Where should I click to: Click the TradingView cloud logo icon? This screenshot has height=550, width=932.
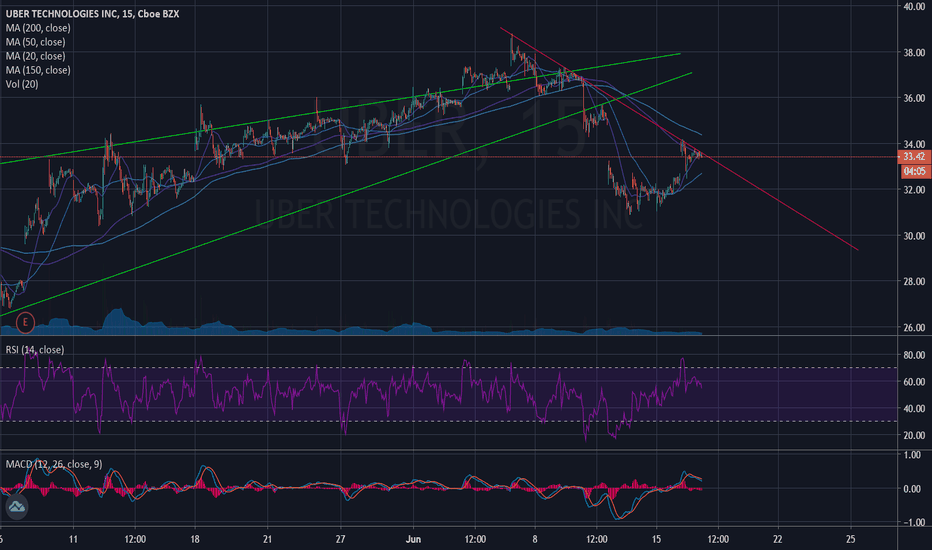[16, 507]
